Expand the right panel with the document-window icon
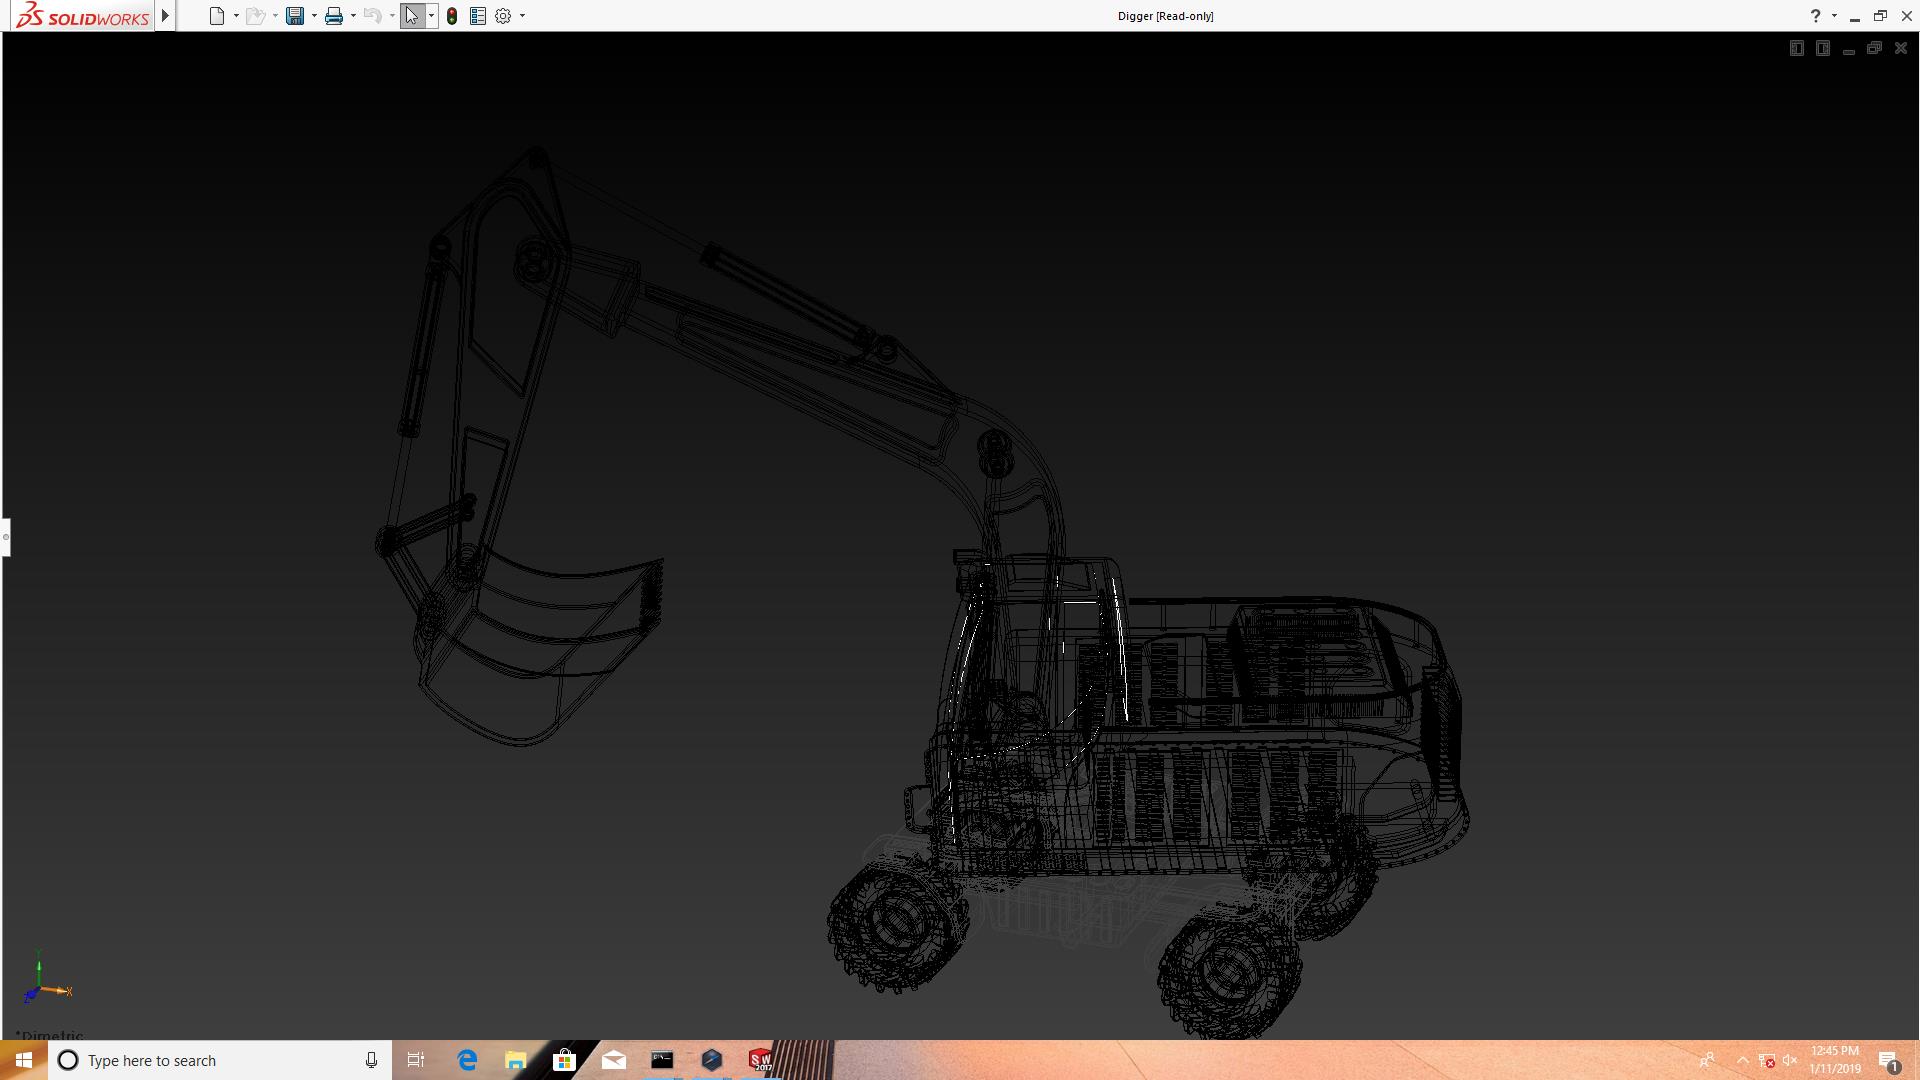 point(1823,48)
